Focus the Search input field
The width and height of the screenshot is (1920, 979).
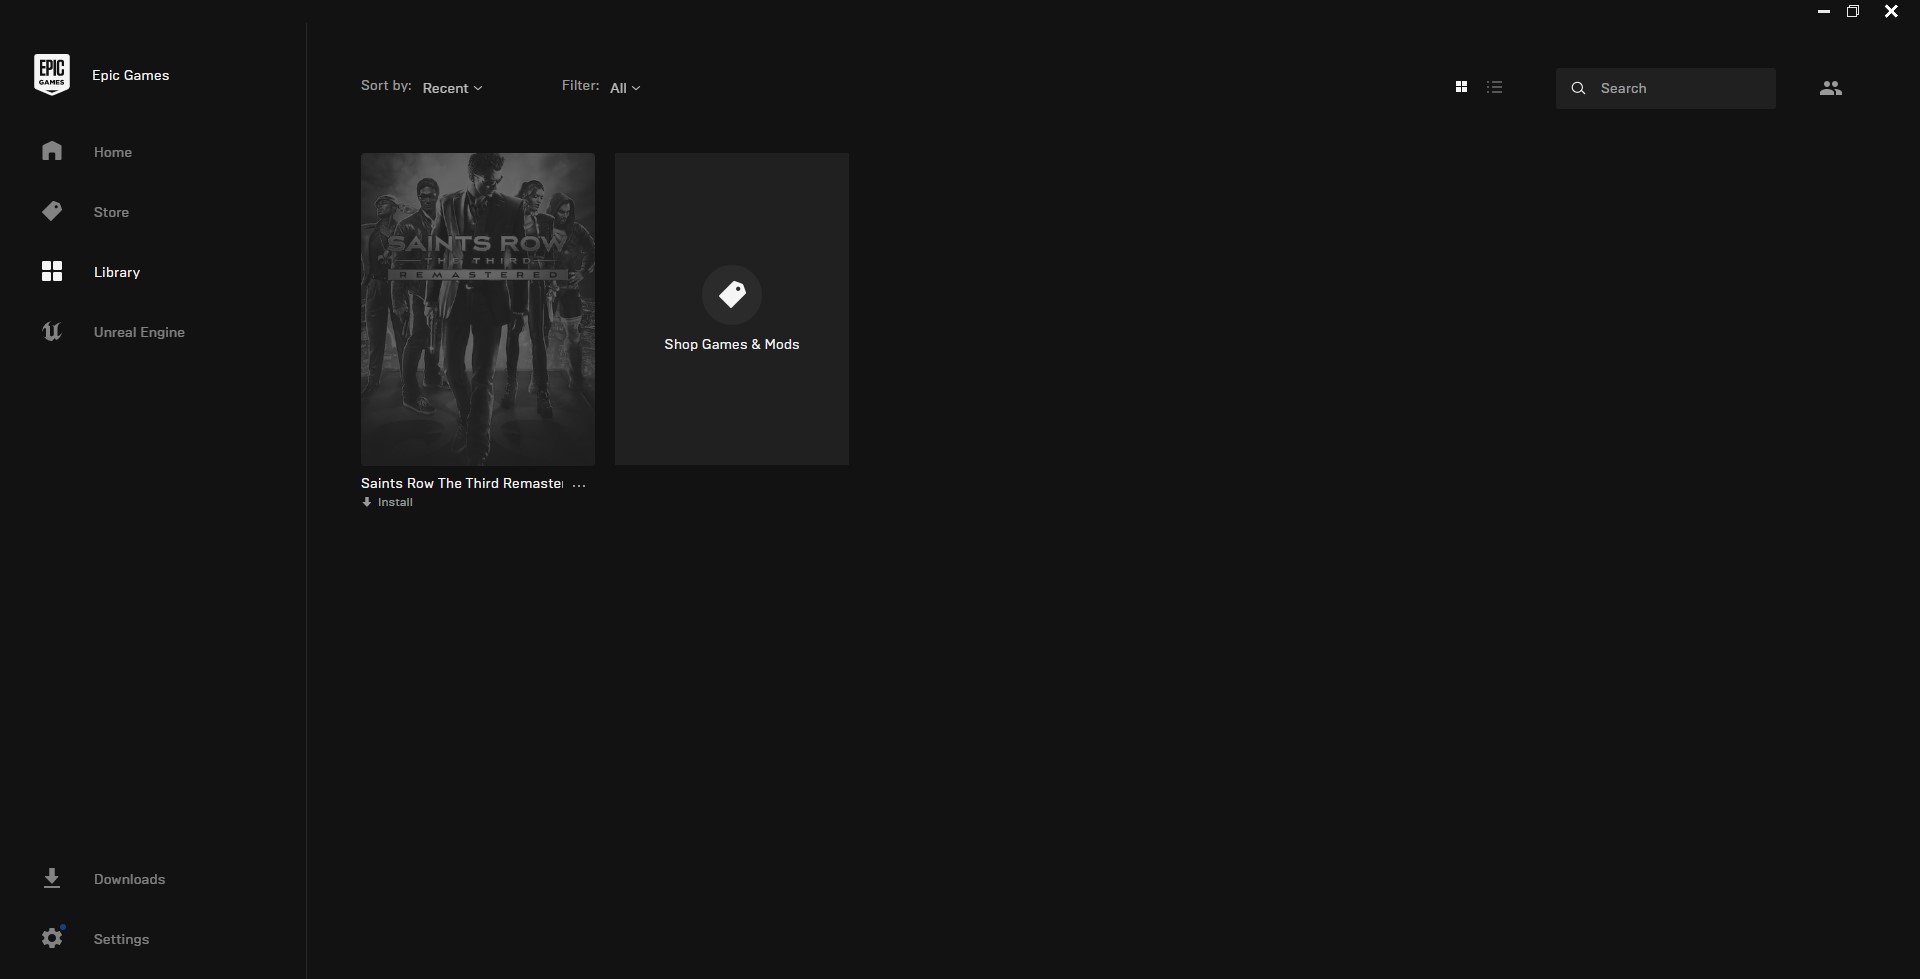1666,88
